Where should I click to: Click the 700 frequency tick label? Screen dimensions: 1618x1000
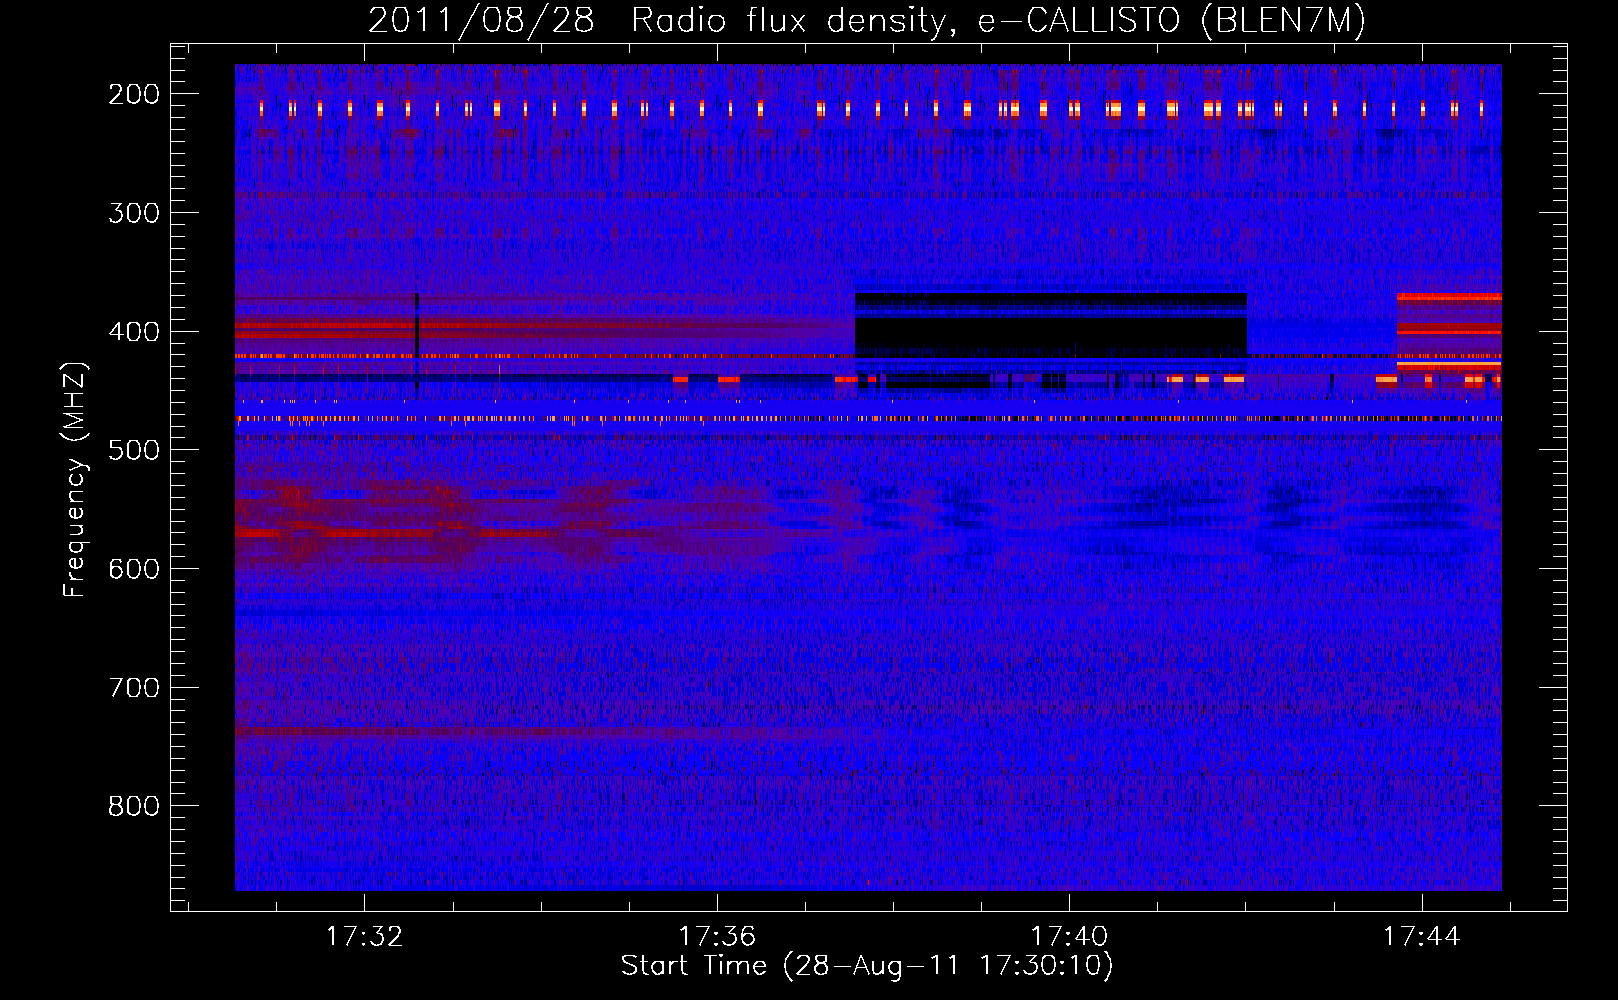[134, 688]
